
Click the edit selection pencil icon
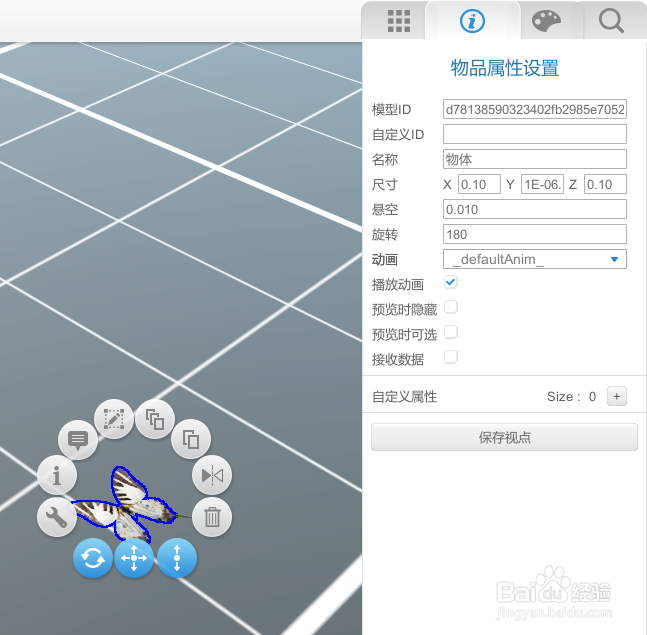coord(114,419)
